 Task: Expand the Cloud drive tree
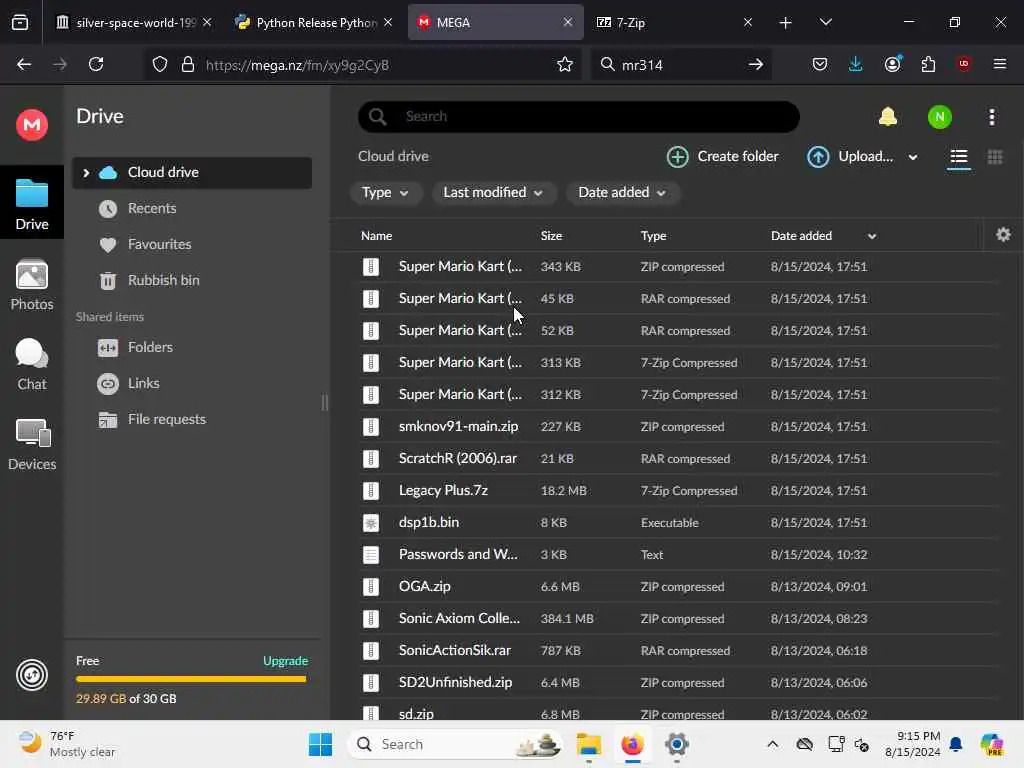tap(86, 173)
